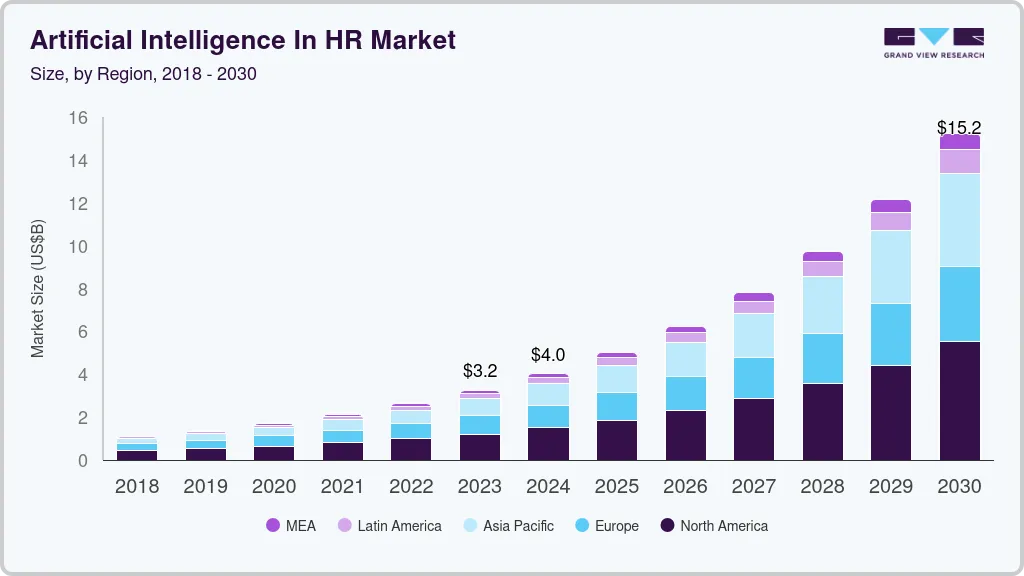Select the 2024 axis label
The width and height of the screenshot is (1024, 576).
point(548,487)
